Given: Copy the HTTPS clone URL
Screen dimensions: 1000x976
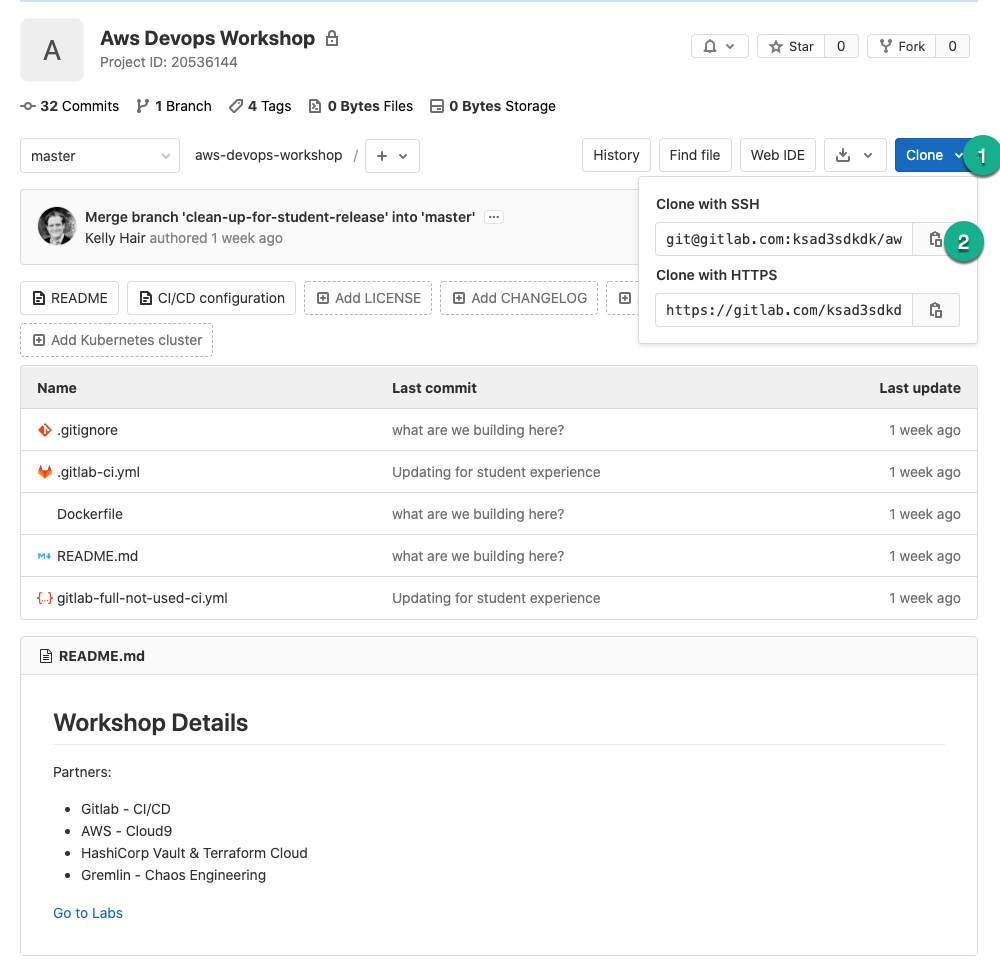Looking at the screenshot, I should [x=936, y=310].
